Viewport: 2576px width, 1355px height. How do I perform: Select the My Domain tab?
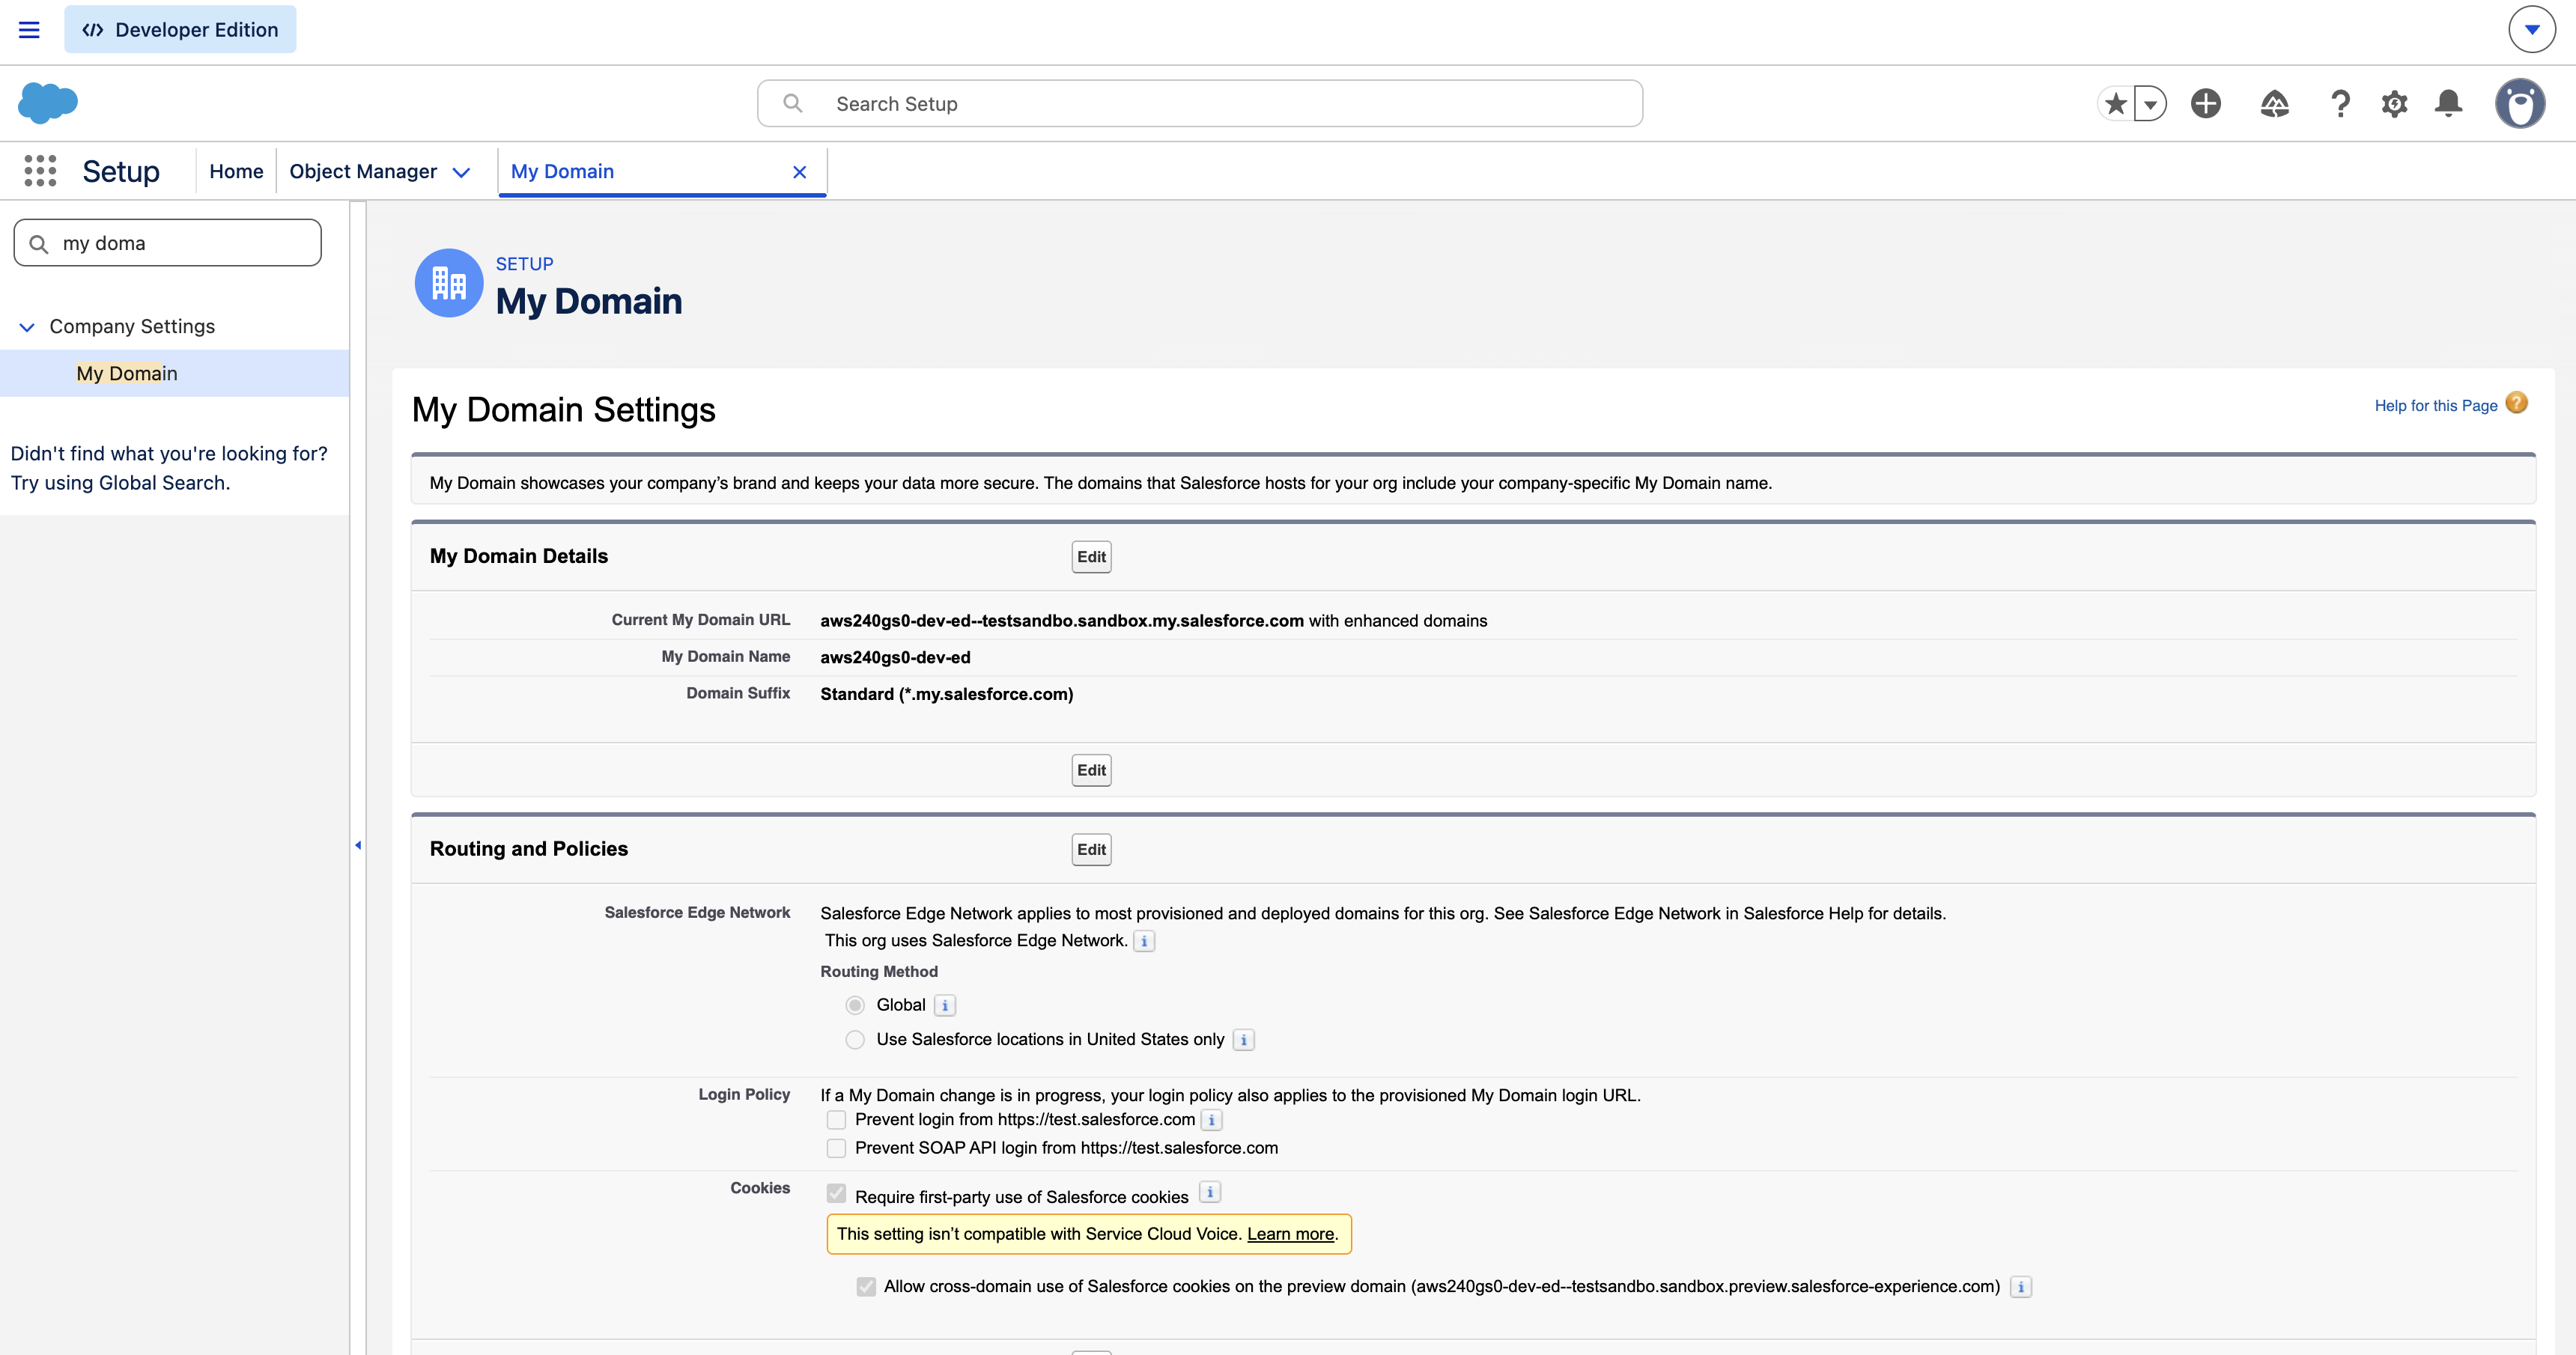[562, 171]
